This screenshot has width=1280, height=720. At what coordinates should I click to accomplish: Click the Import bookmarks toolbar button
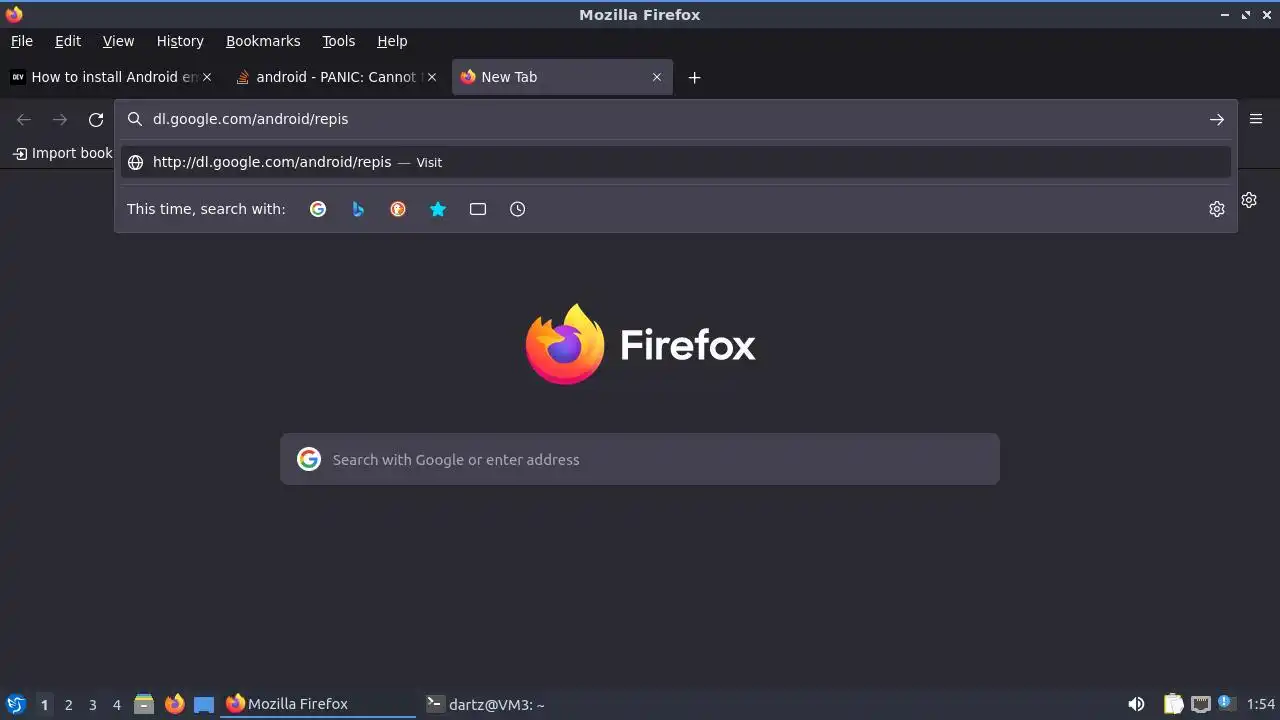coord(63,153)
